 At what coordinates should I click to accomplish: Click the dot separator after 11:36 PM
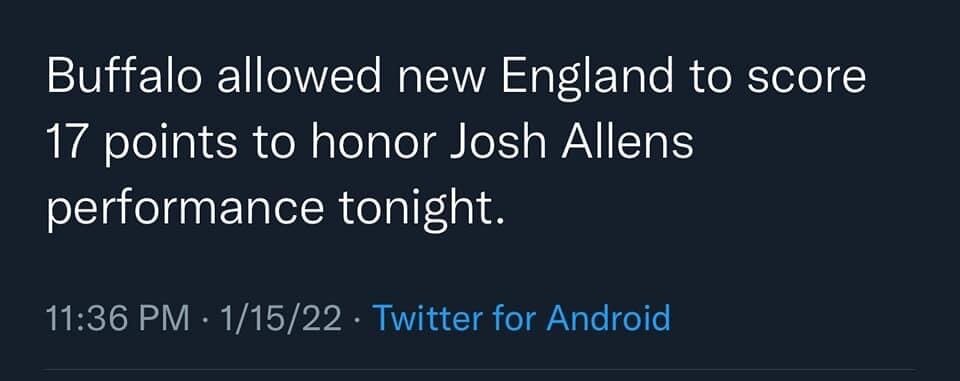coord(204,320)
